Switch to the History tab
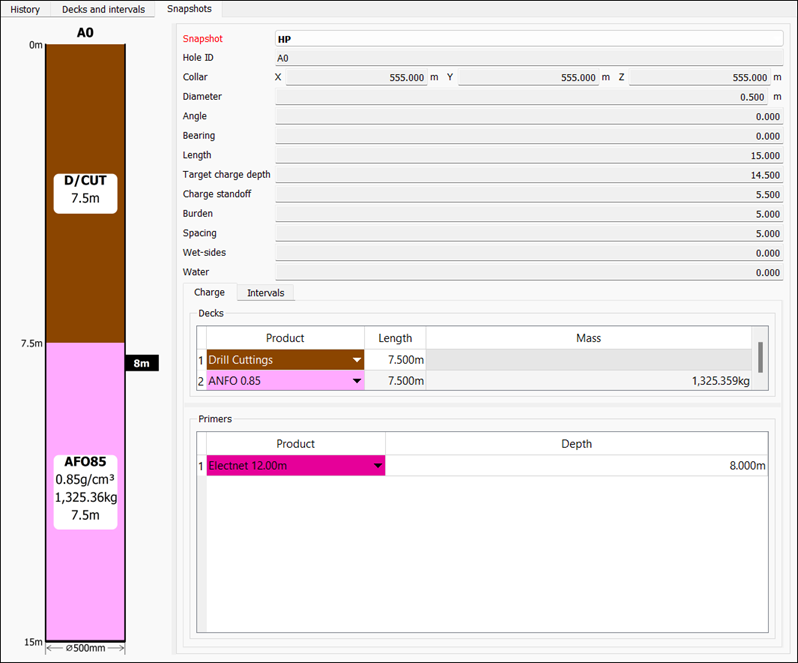The image size is (798, 663). point(25,9)
